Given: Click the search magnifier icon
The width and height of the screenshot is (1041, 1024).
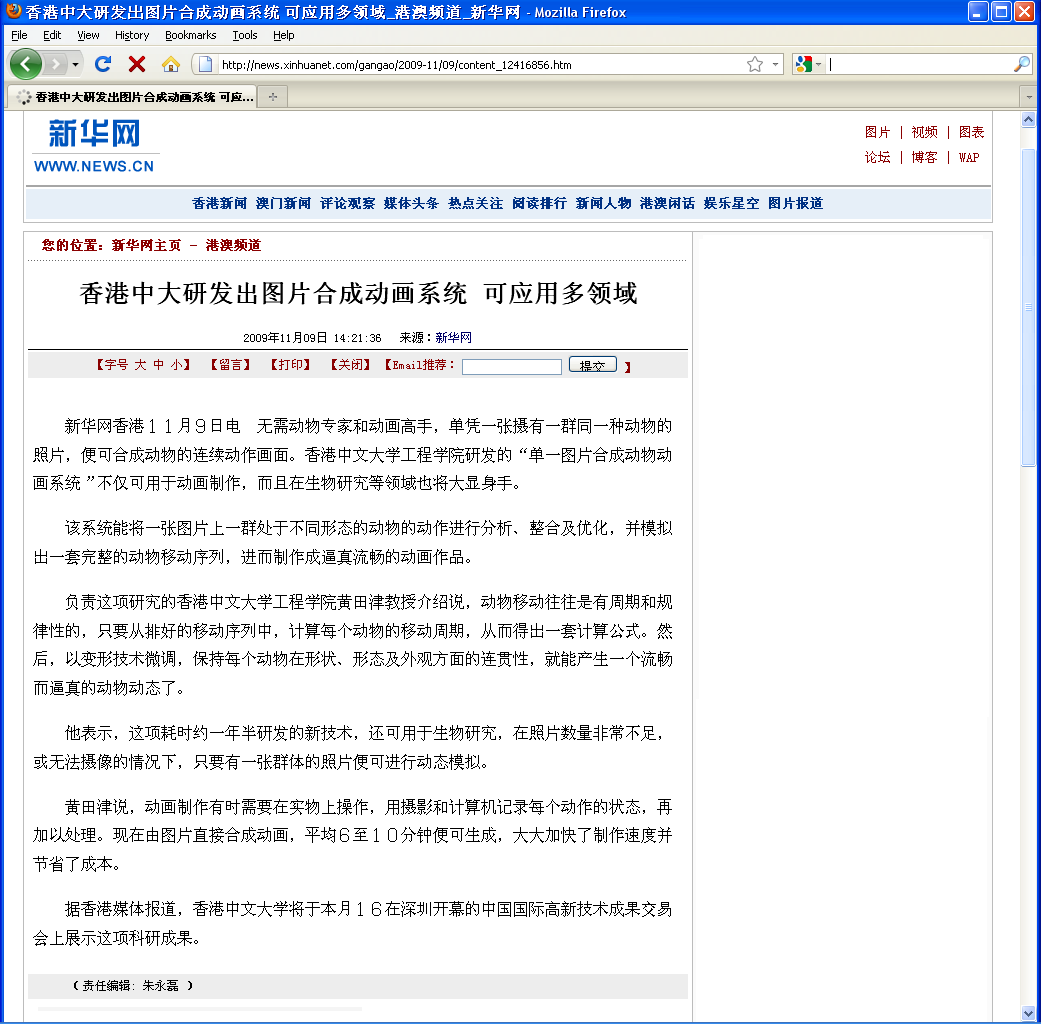Looking at the screenshot, I should (x=1022, y=64).
